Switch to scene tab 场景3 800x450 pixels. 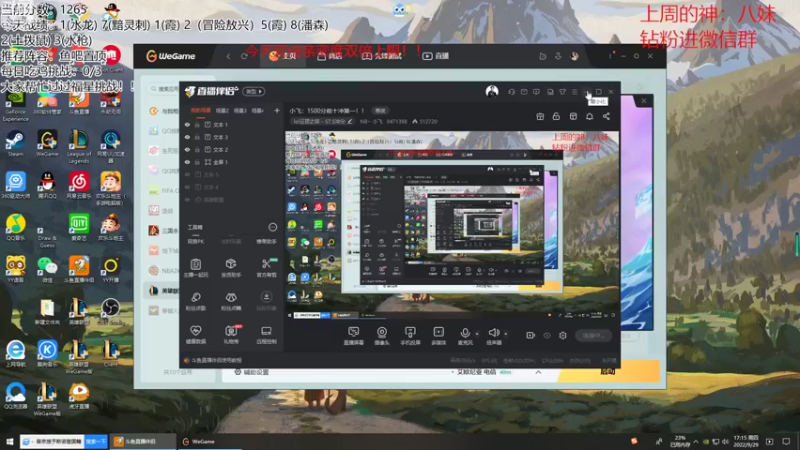pyautogui.click(x=240, y=110)
